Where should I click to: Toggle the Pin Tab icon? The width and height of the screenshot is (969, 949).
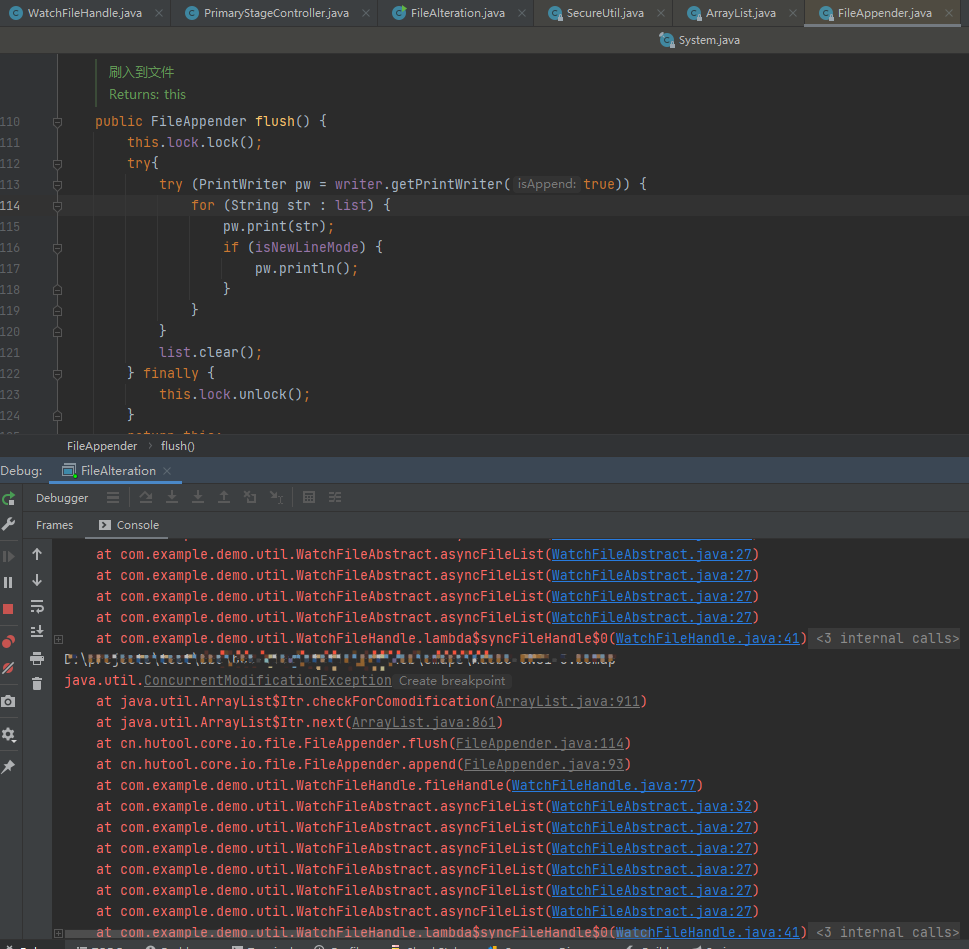[x=9, y=767]
